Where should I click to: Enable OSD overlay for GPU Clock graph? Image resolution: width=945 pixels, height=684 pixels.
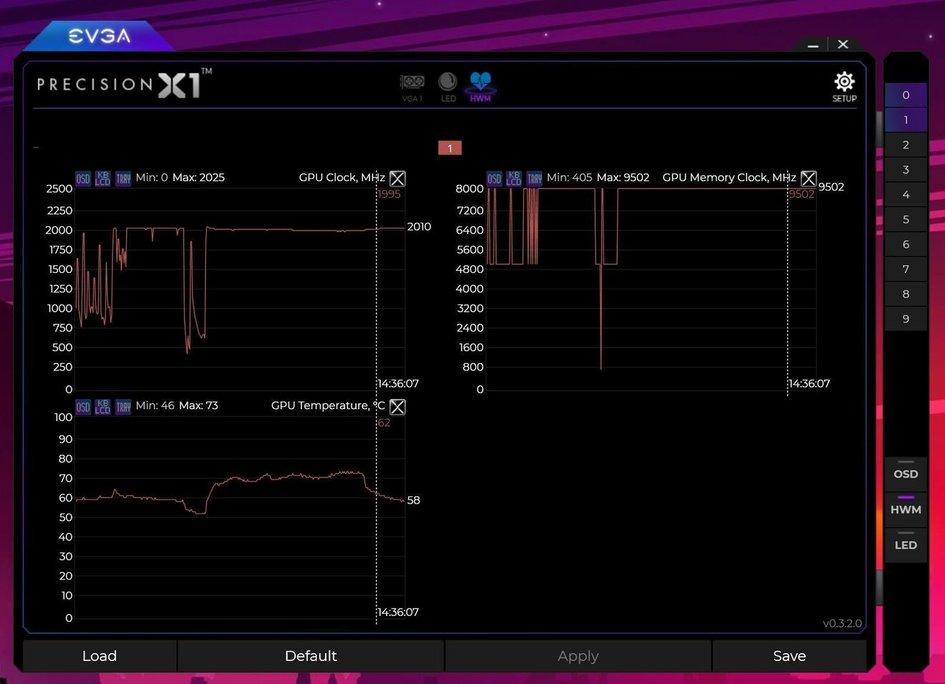pyautogui.click(x=83, y=177)
